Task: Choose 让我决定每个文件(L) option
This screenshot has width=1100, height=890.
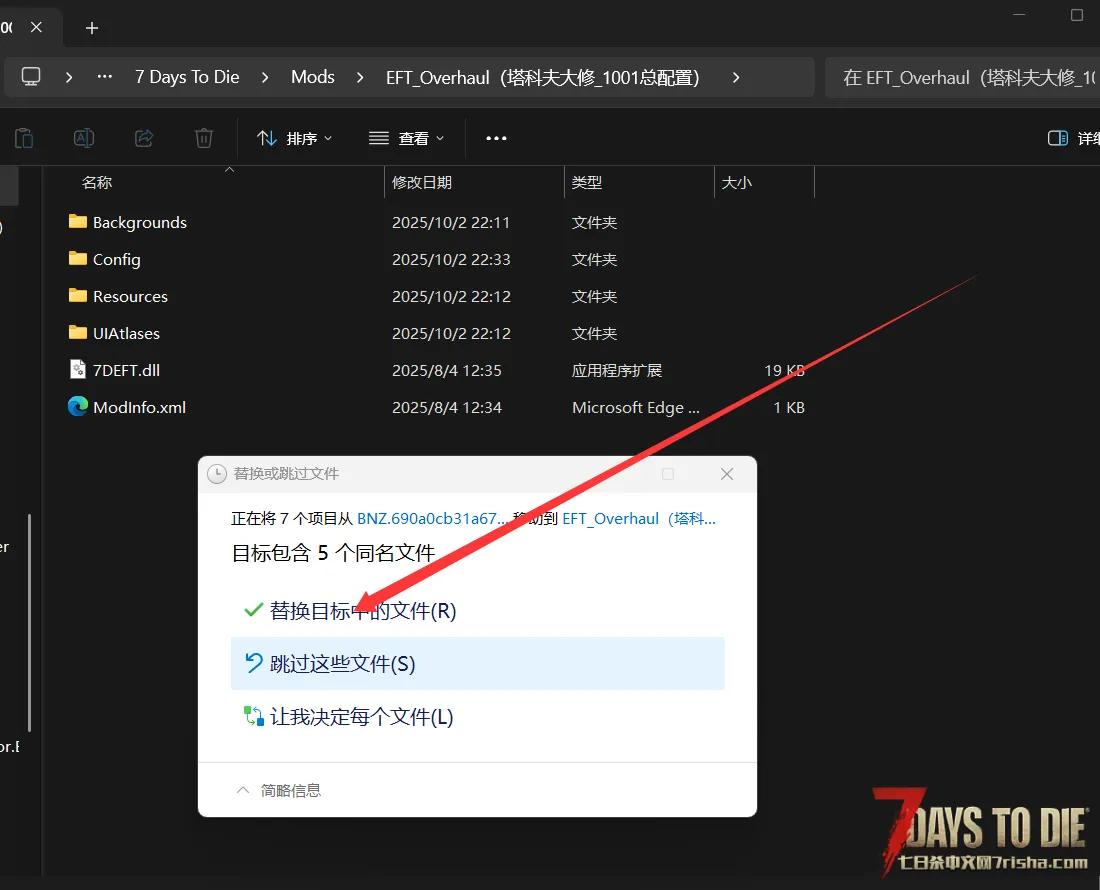Action: point(361,717)
